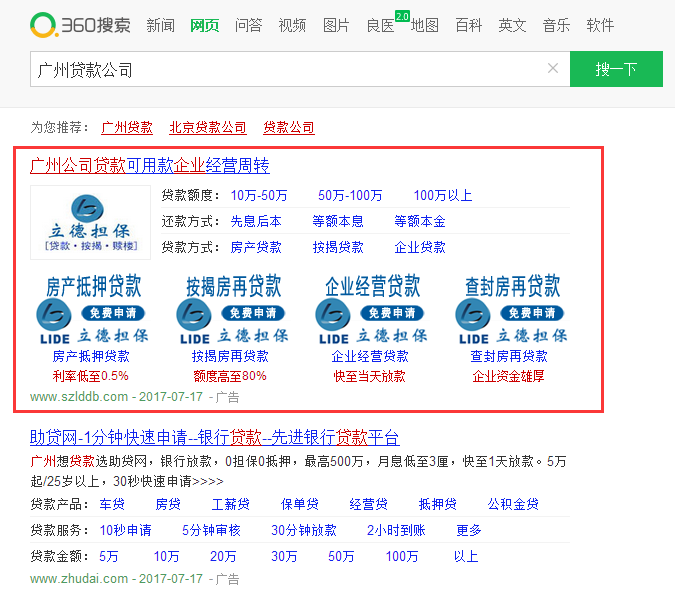Open the 图片 search tab
Image resolution: width=675 pixels, height=600 pixels.
point(336,26)
